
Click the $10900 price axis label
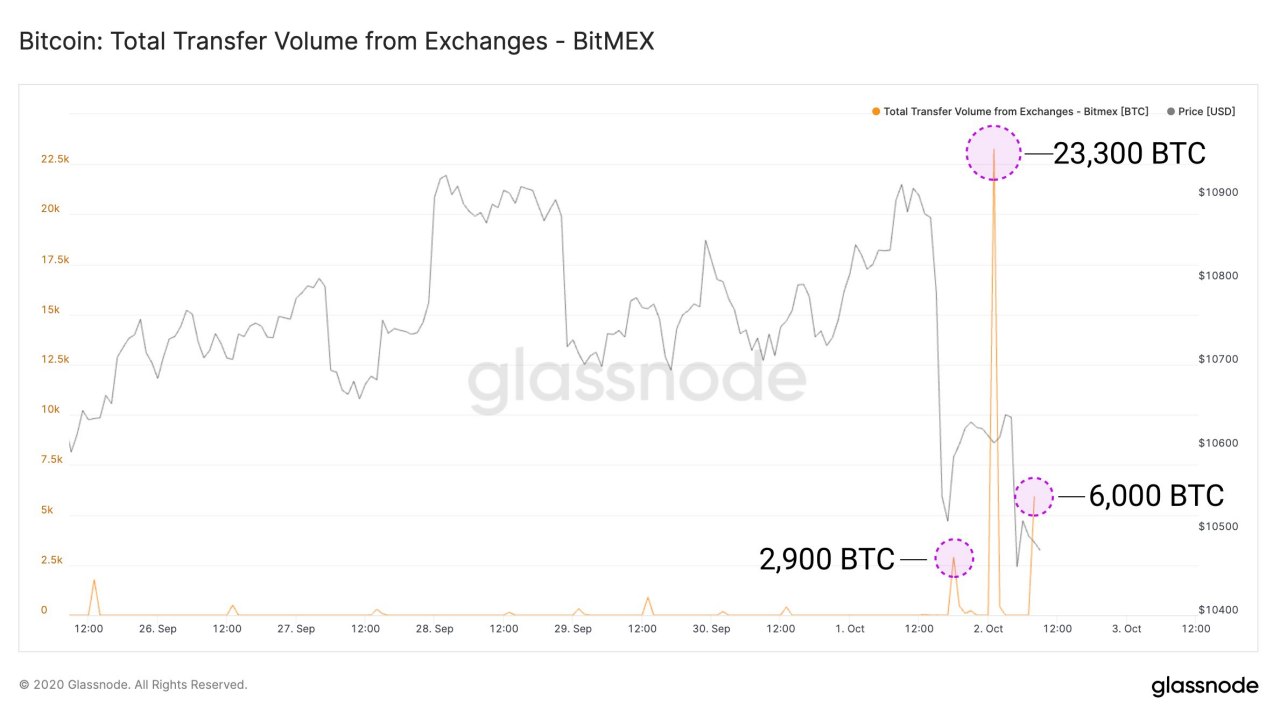[1218, 192]
